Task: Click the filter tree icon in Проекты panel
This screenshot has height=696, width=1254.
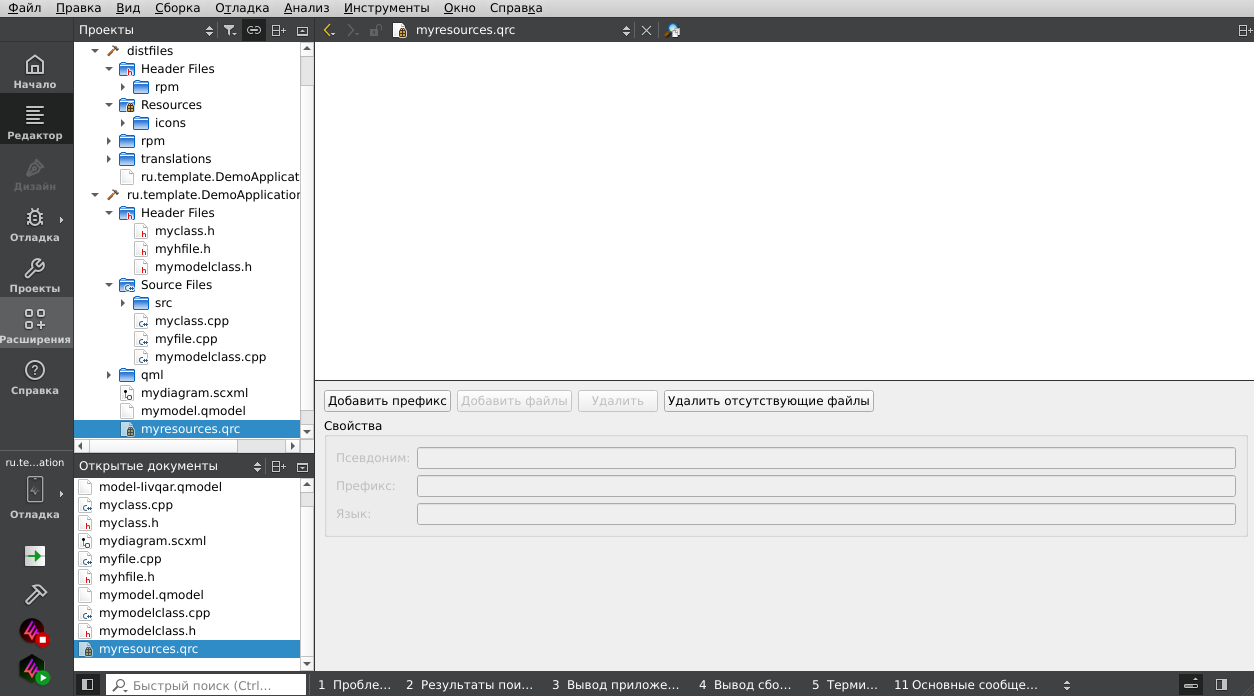Action: 230,31
